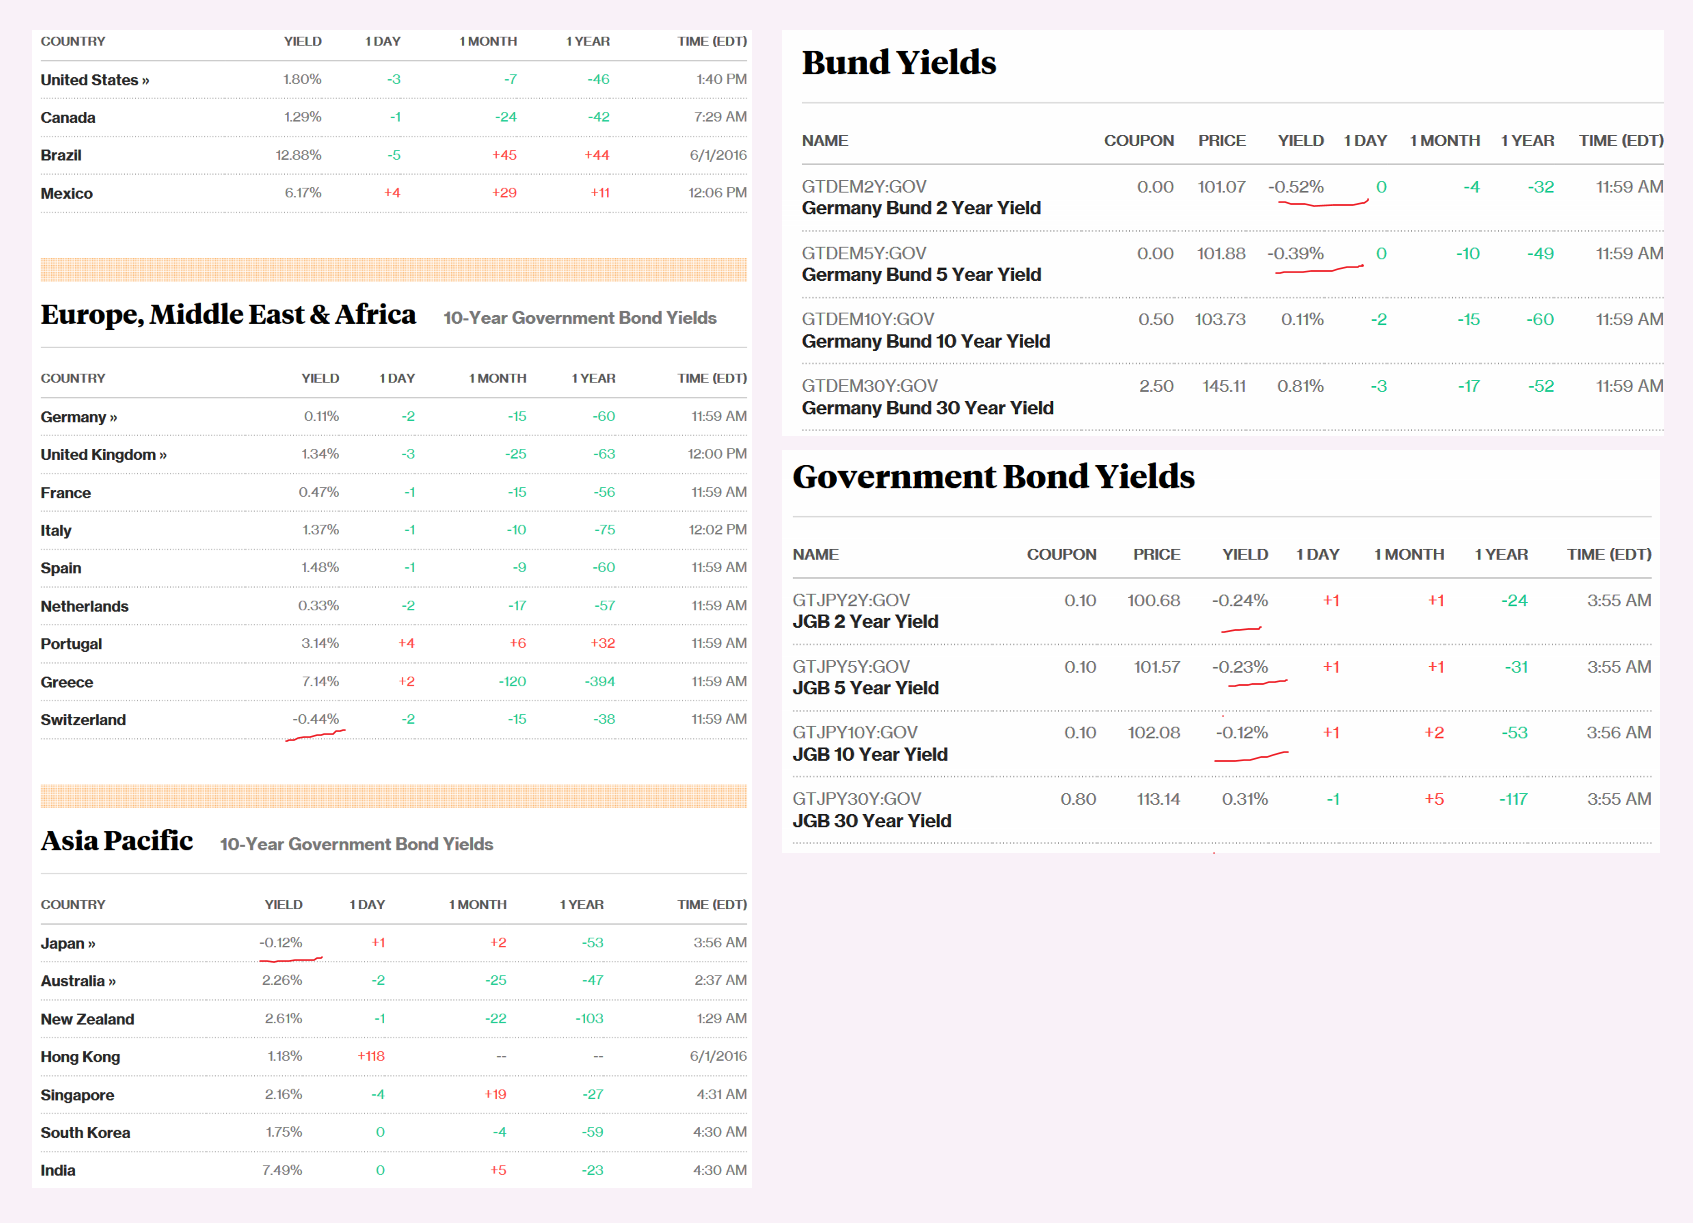Screen dimensions: 1693x1223
Task: Open Germany Bund 5 Year Yield
Action: (x=921, y=274)
